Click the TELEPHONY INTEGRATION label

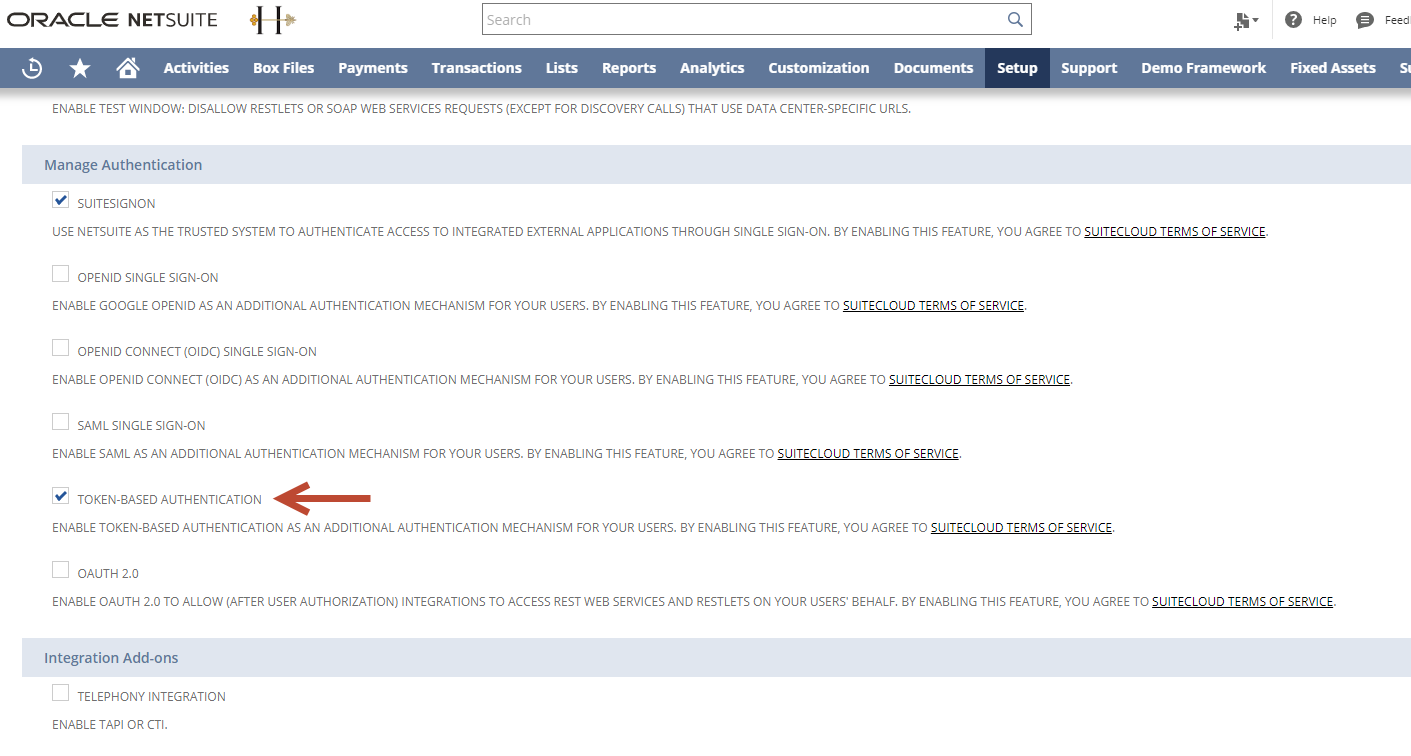click(151, 696)
